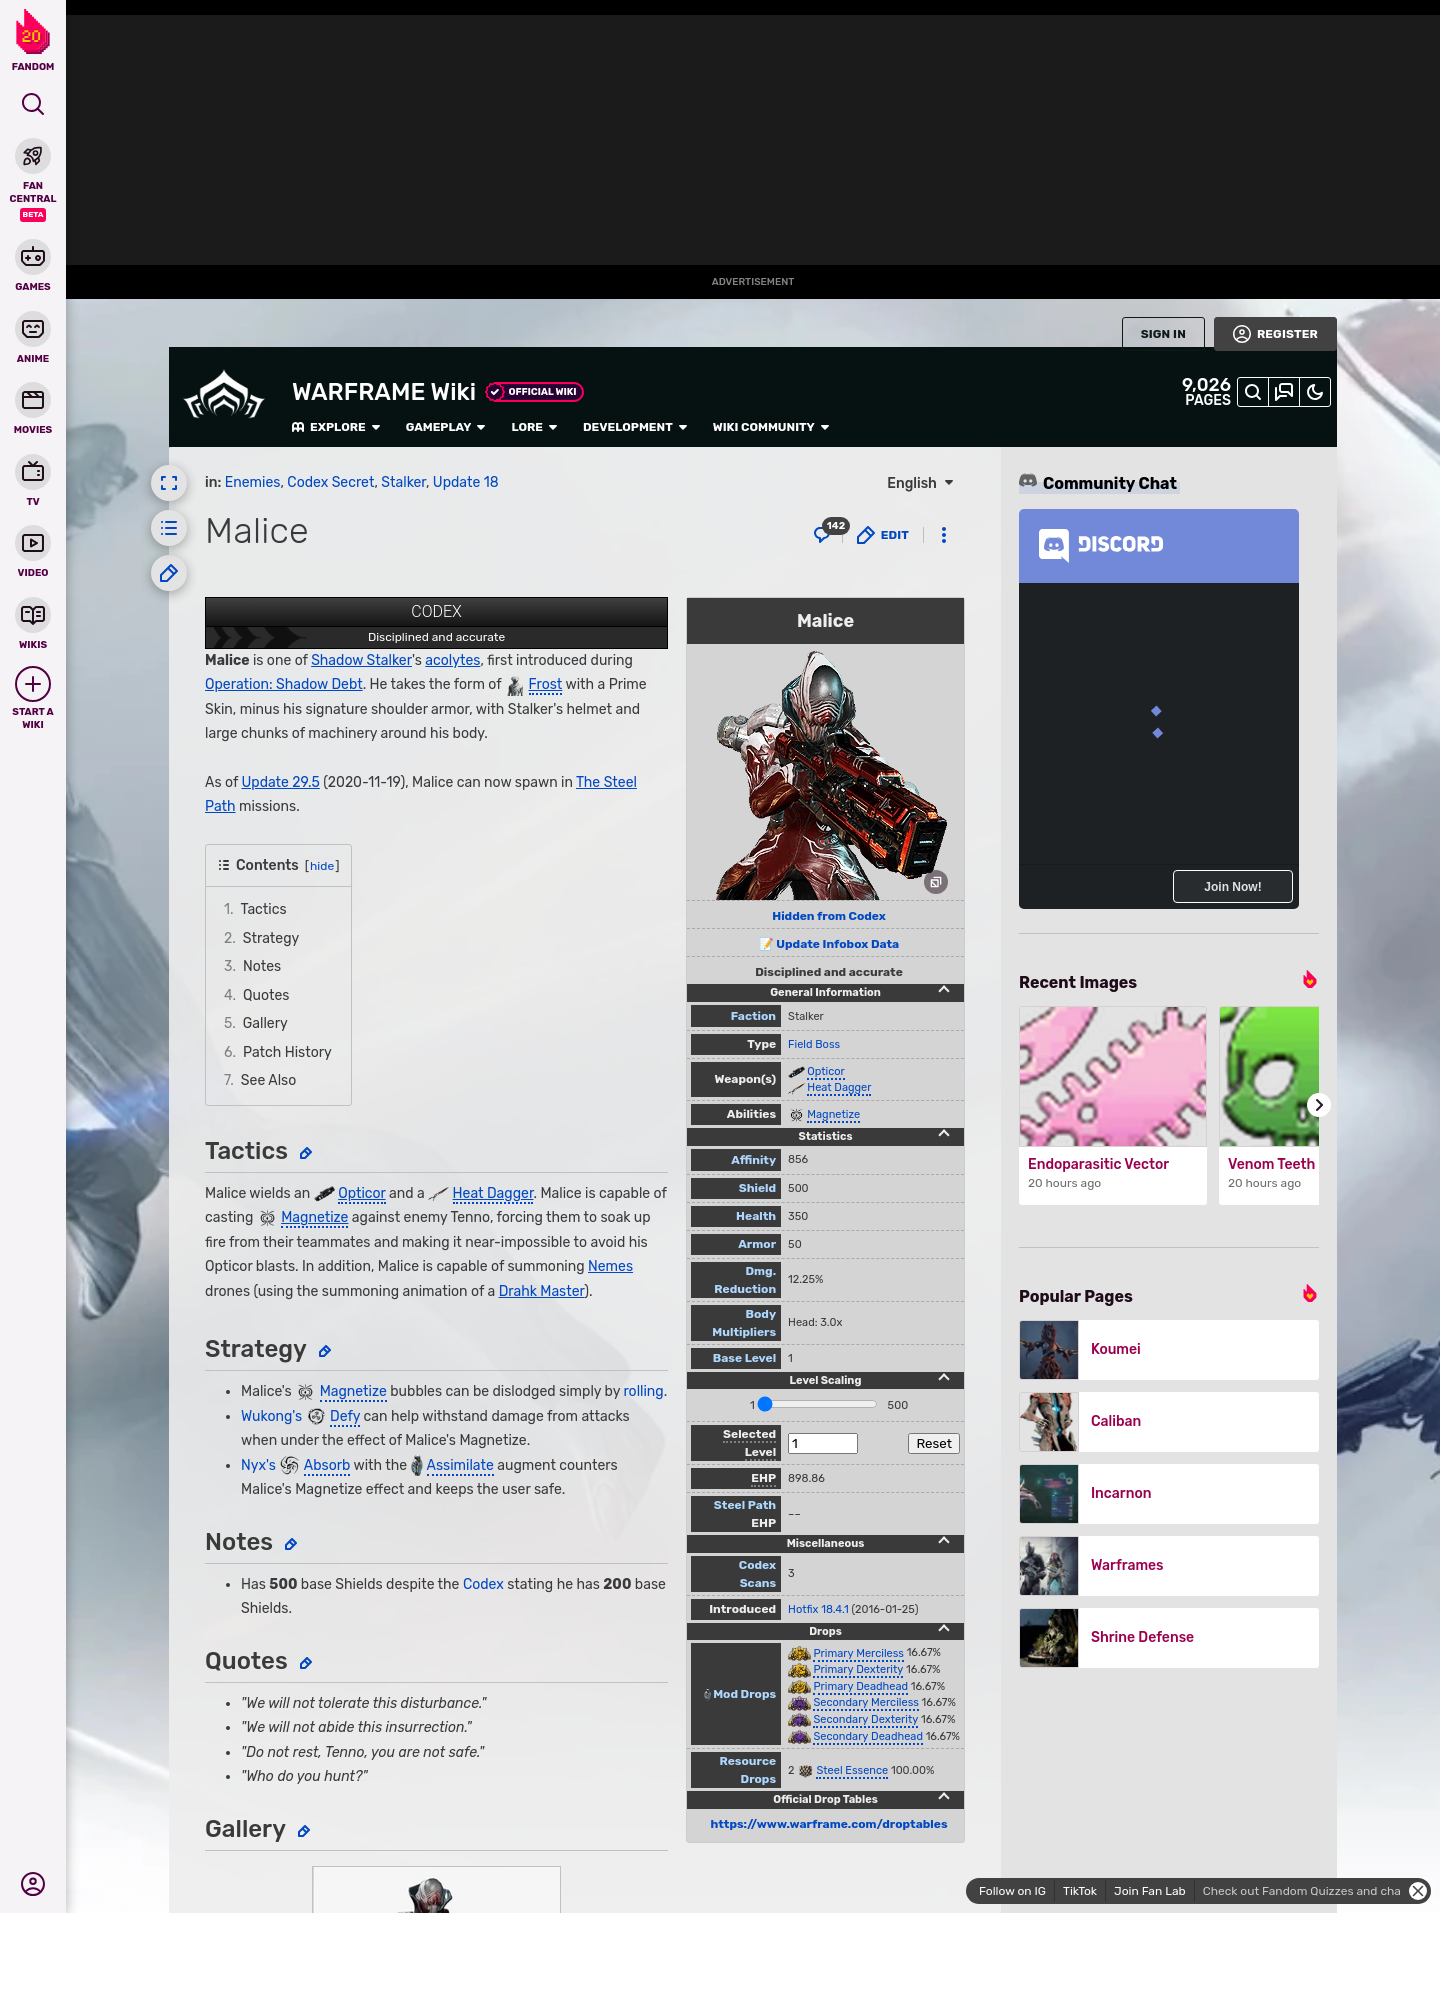
Task: Edit the Quotes section
Action: (306, 1663)
